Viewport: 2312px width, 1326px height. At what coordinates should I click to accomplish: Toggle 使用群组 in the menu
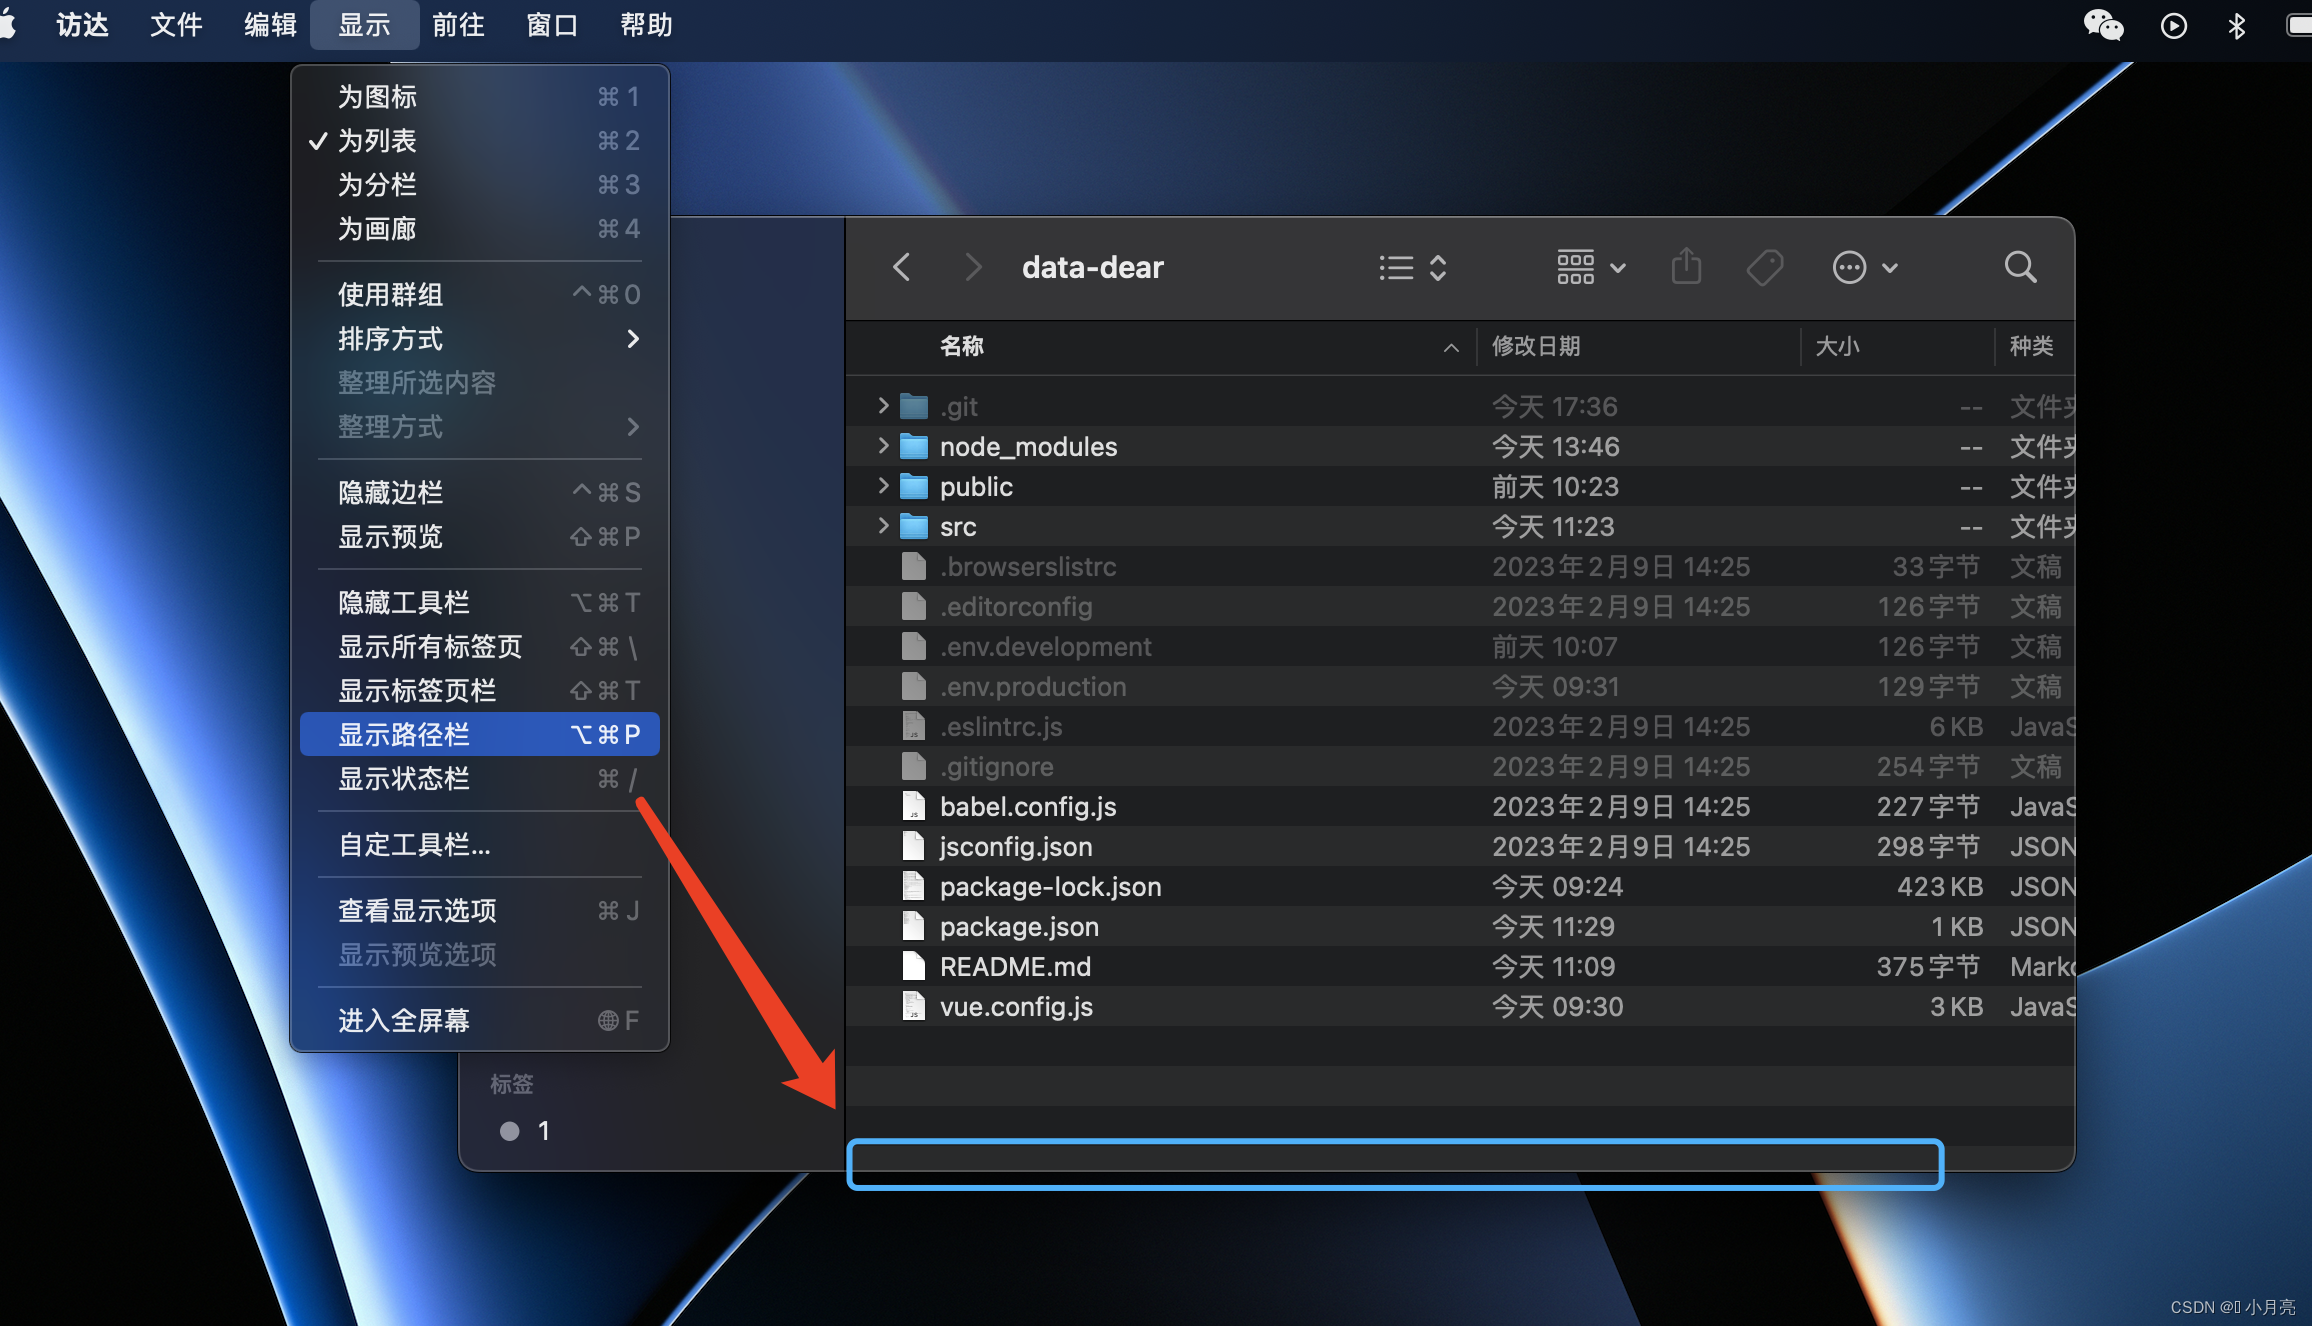[x=479, y=295]
